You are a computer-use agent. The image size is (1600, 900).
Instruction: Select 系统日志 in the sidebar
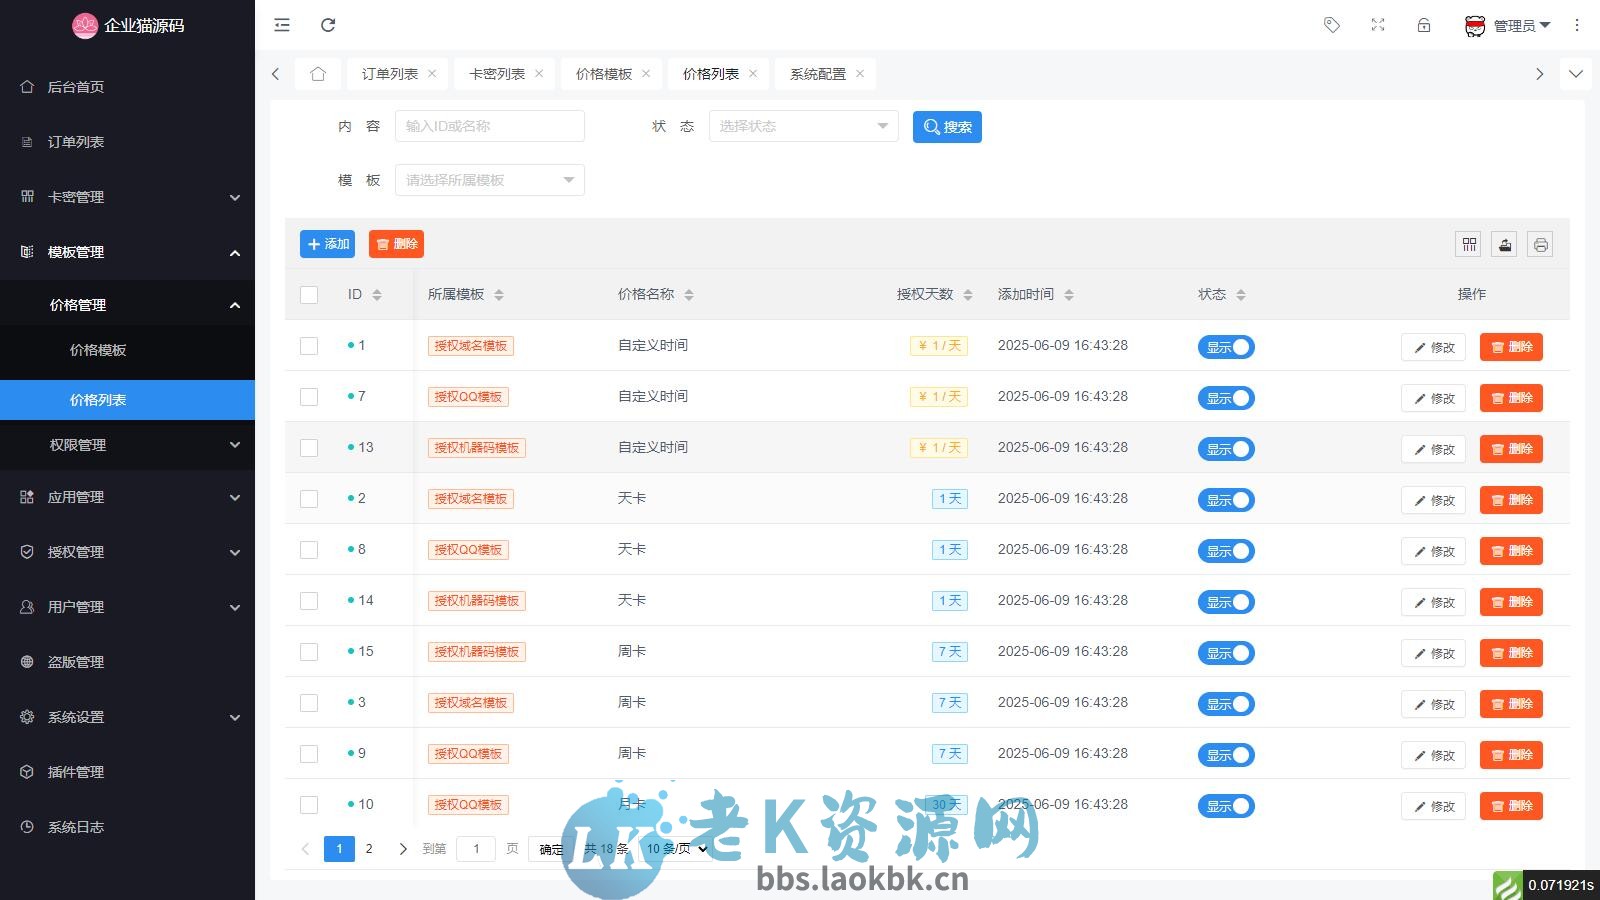(x=75, y=827)
